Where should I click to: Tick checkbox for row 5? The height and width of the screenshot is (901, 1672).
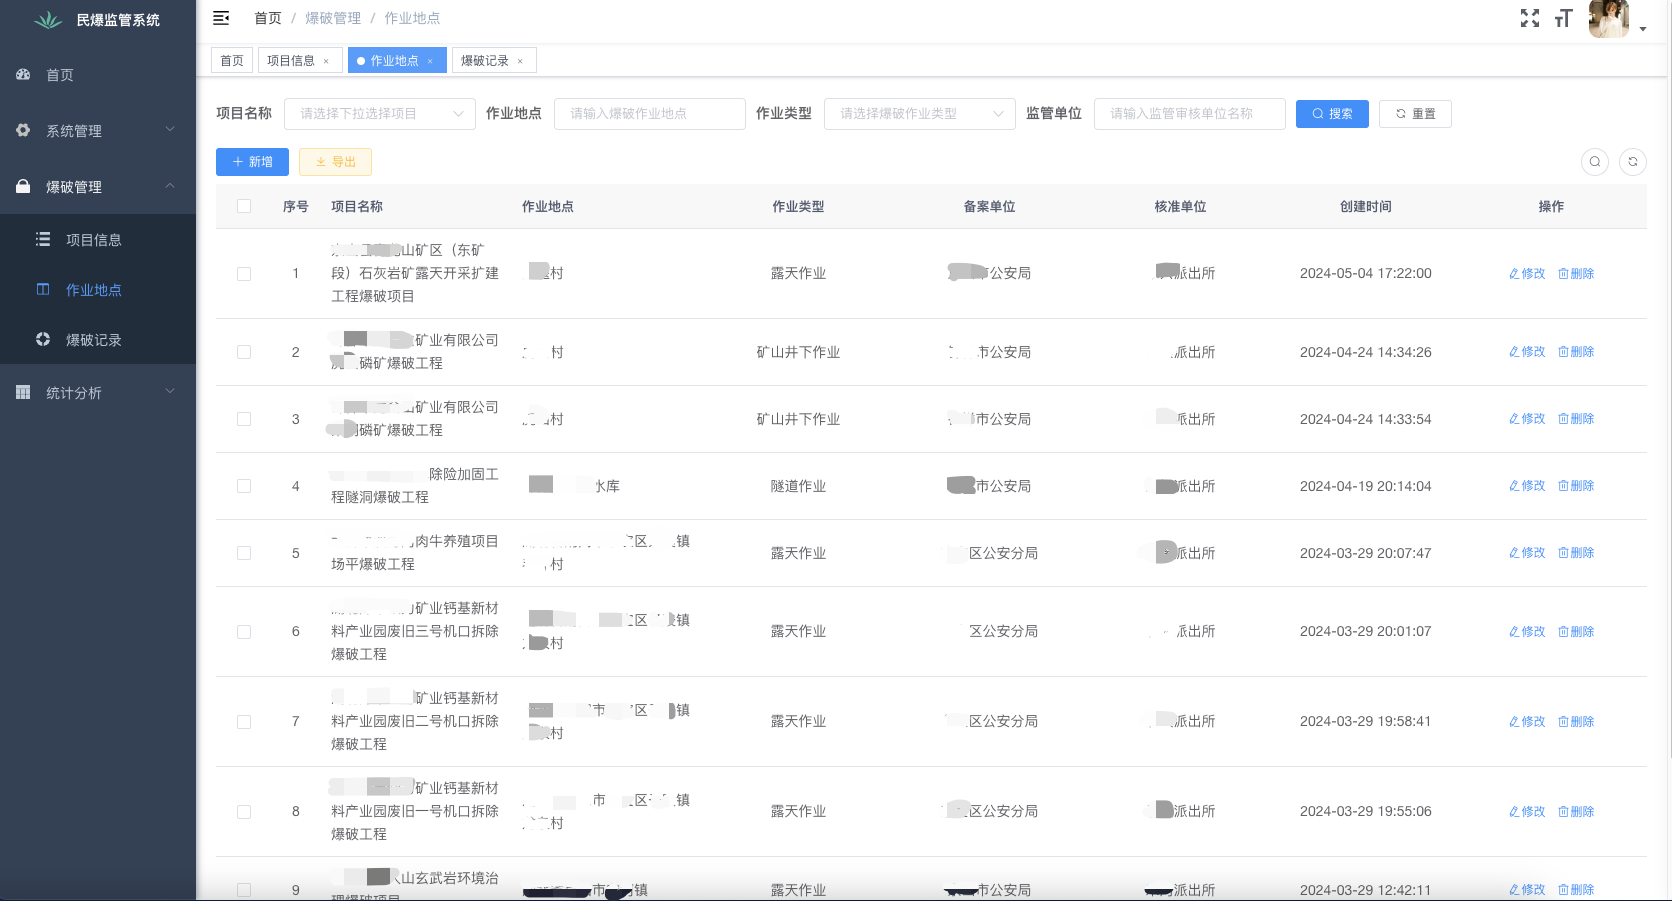point(244,553)
